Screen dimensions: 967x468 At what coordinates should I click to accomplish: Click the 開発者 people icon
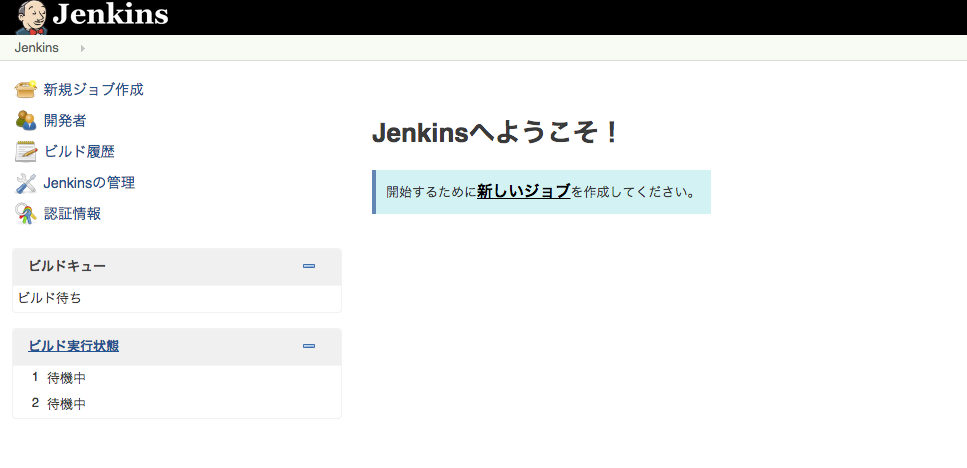click(x=25, y=120)
